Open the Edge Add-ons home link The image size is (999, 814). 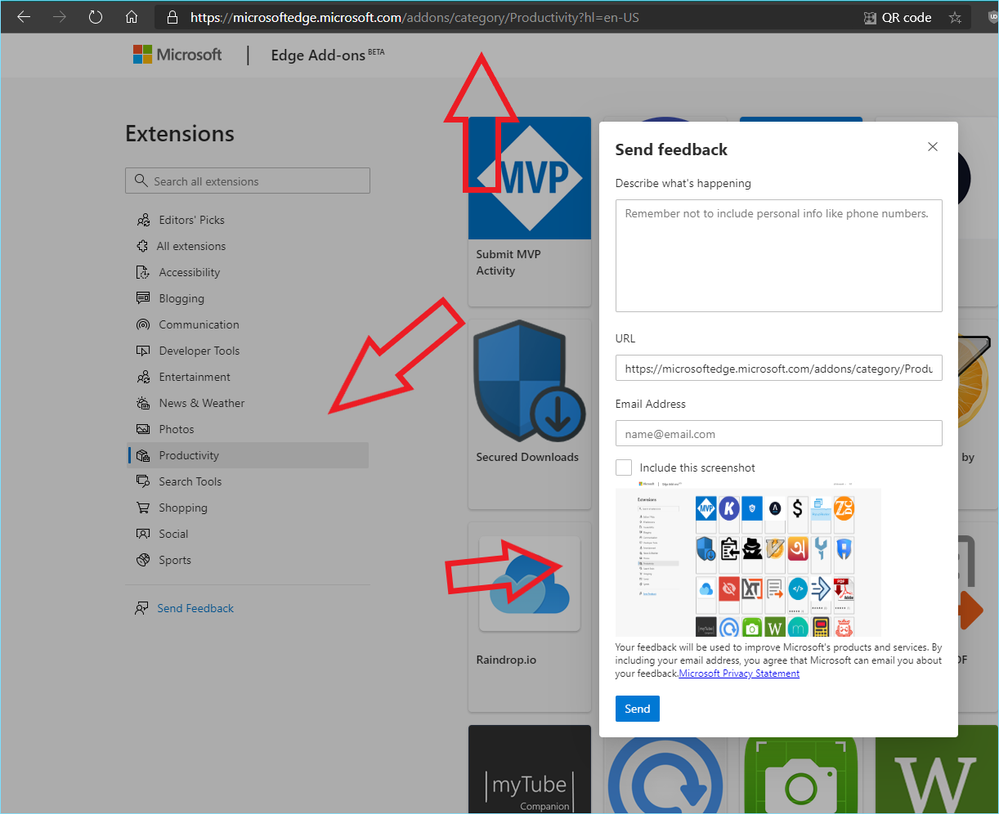click(x=327, y=55)
